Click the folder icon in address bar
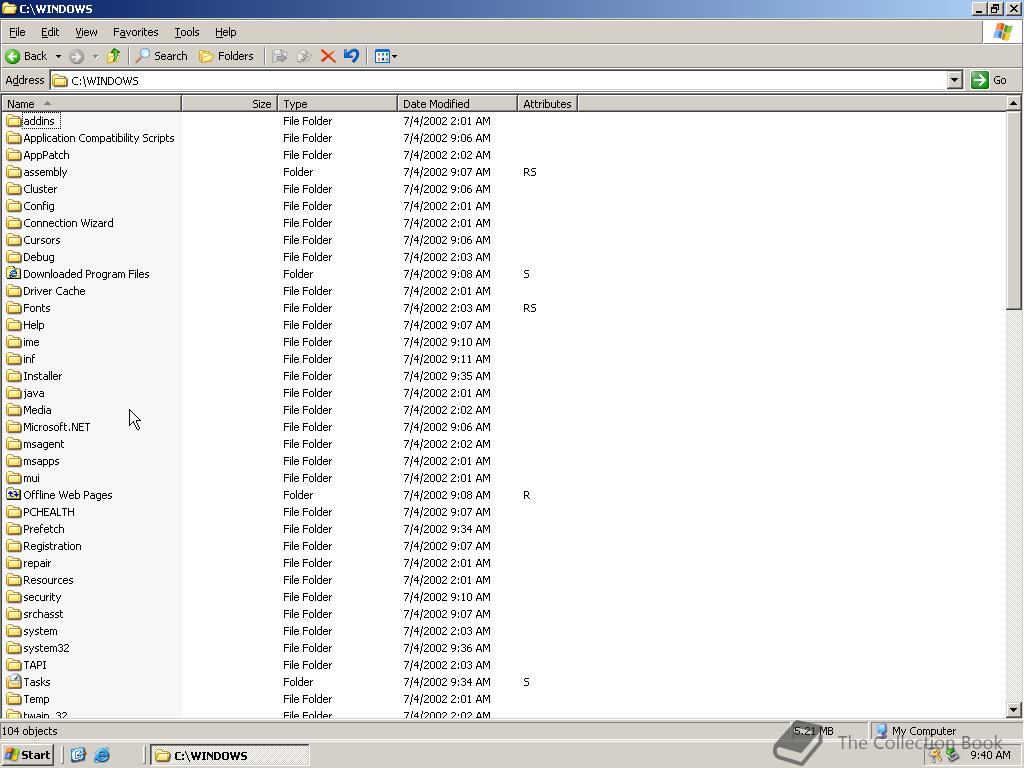This screenshot has width=1024, height=768. click(x=60, y=80)
